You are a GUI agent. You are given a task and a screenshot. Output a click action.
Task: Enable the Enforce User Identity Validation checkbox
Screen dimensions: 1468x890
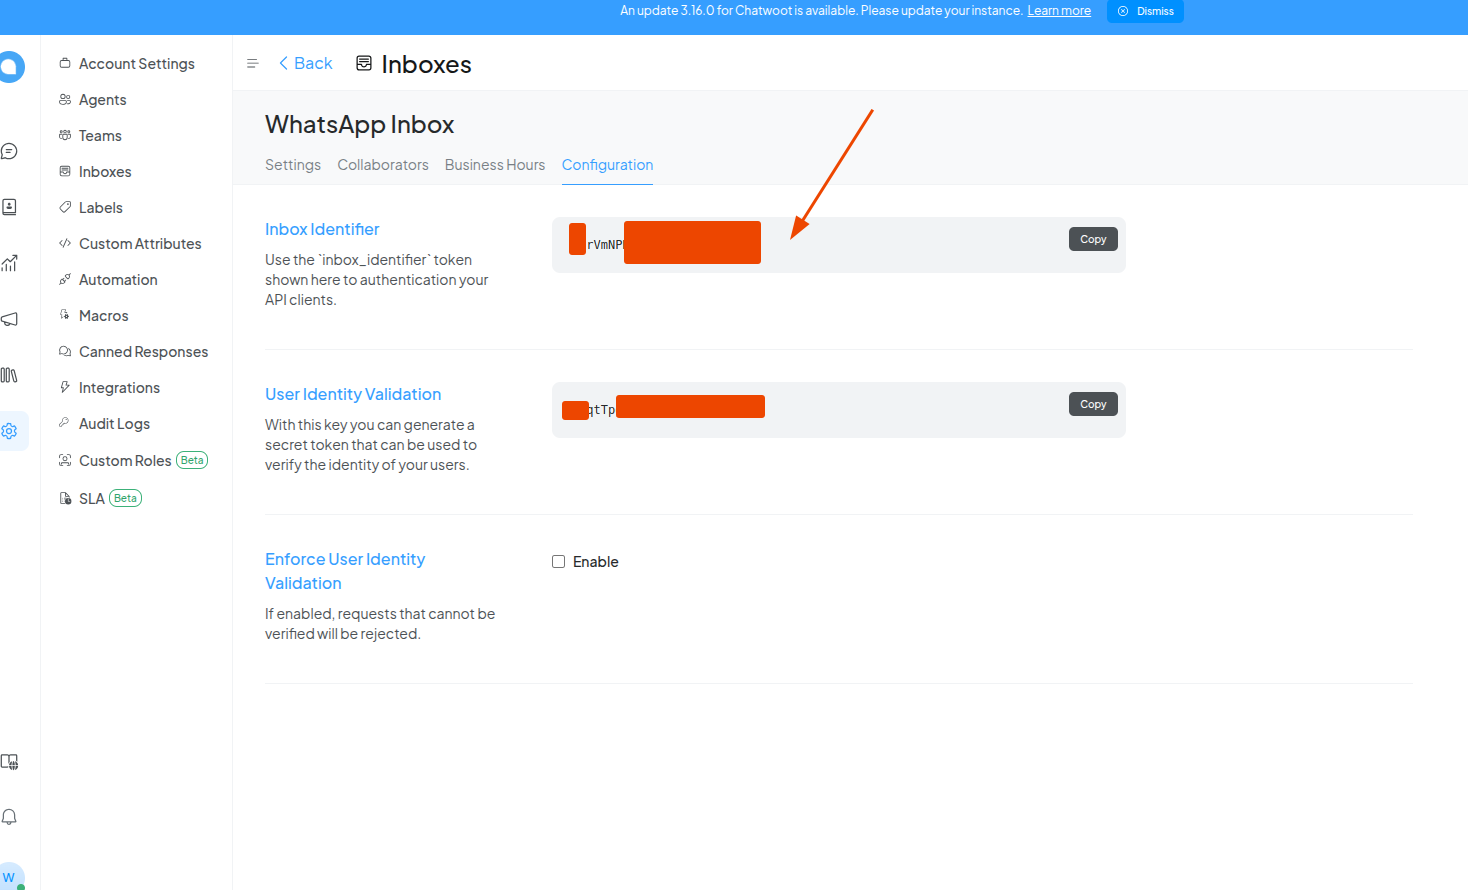559,562
